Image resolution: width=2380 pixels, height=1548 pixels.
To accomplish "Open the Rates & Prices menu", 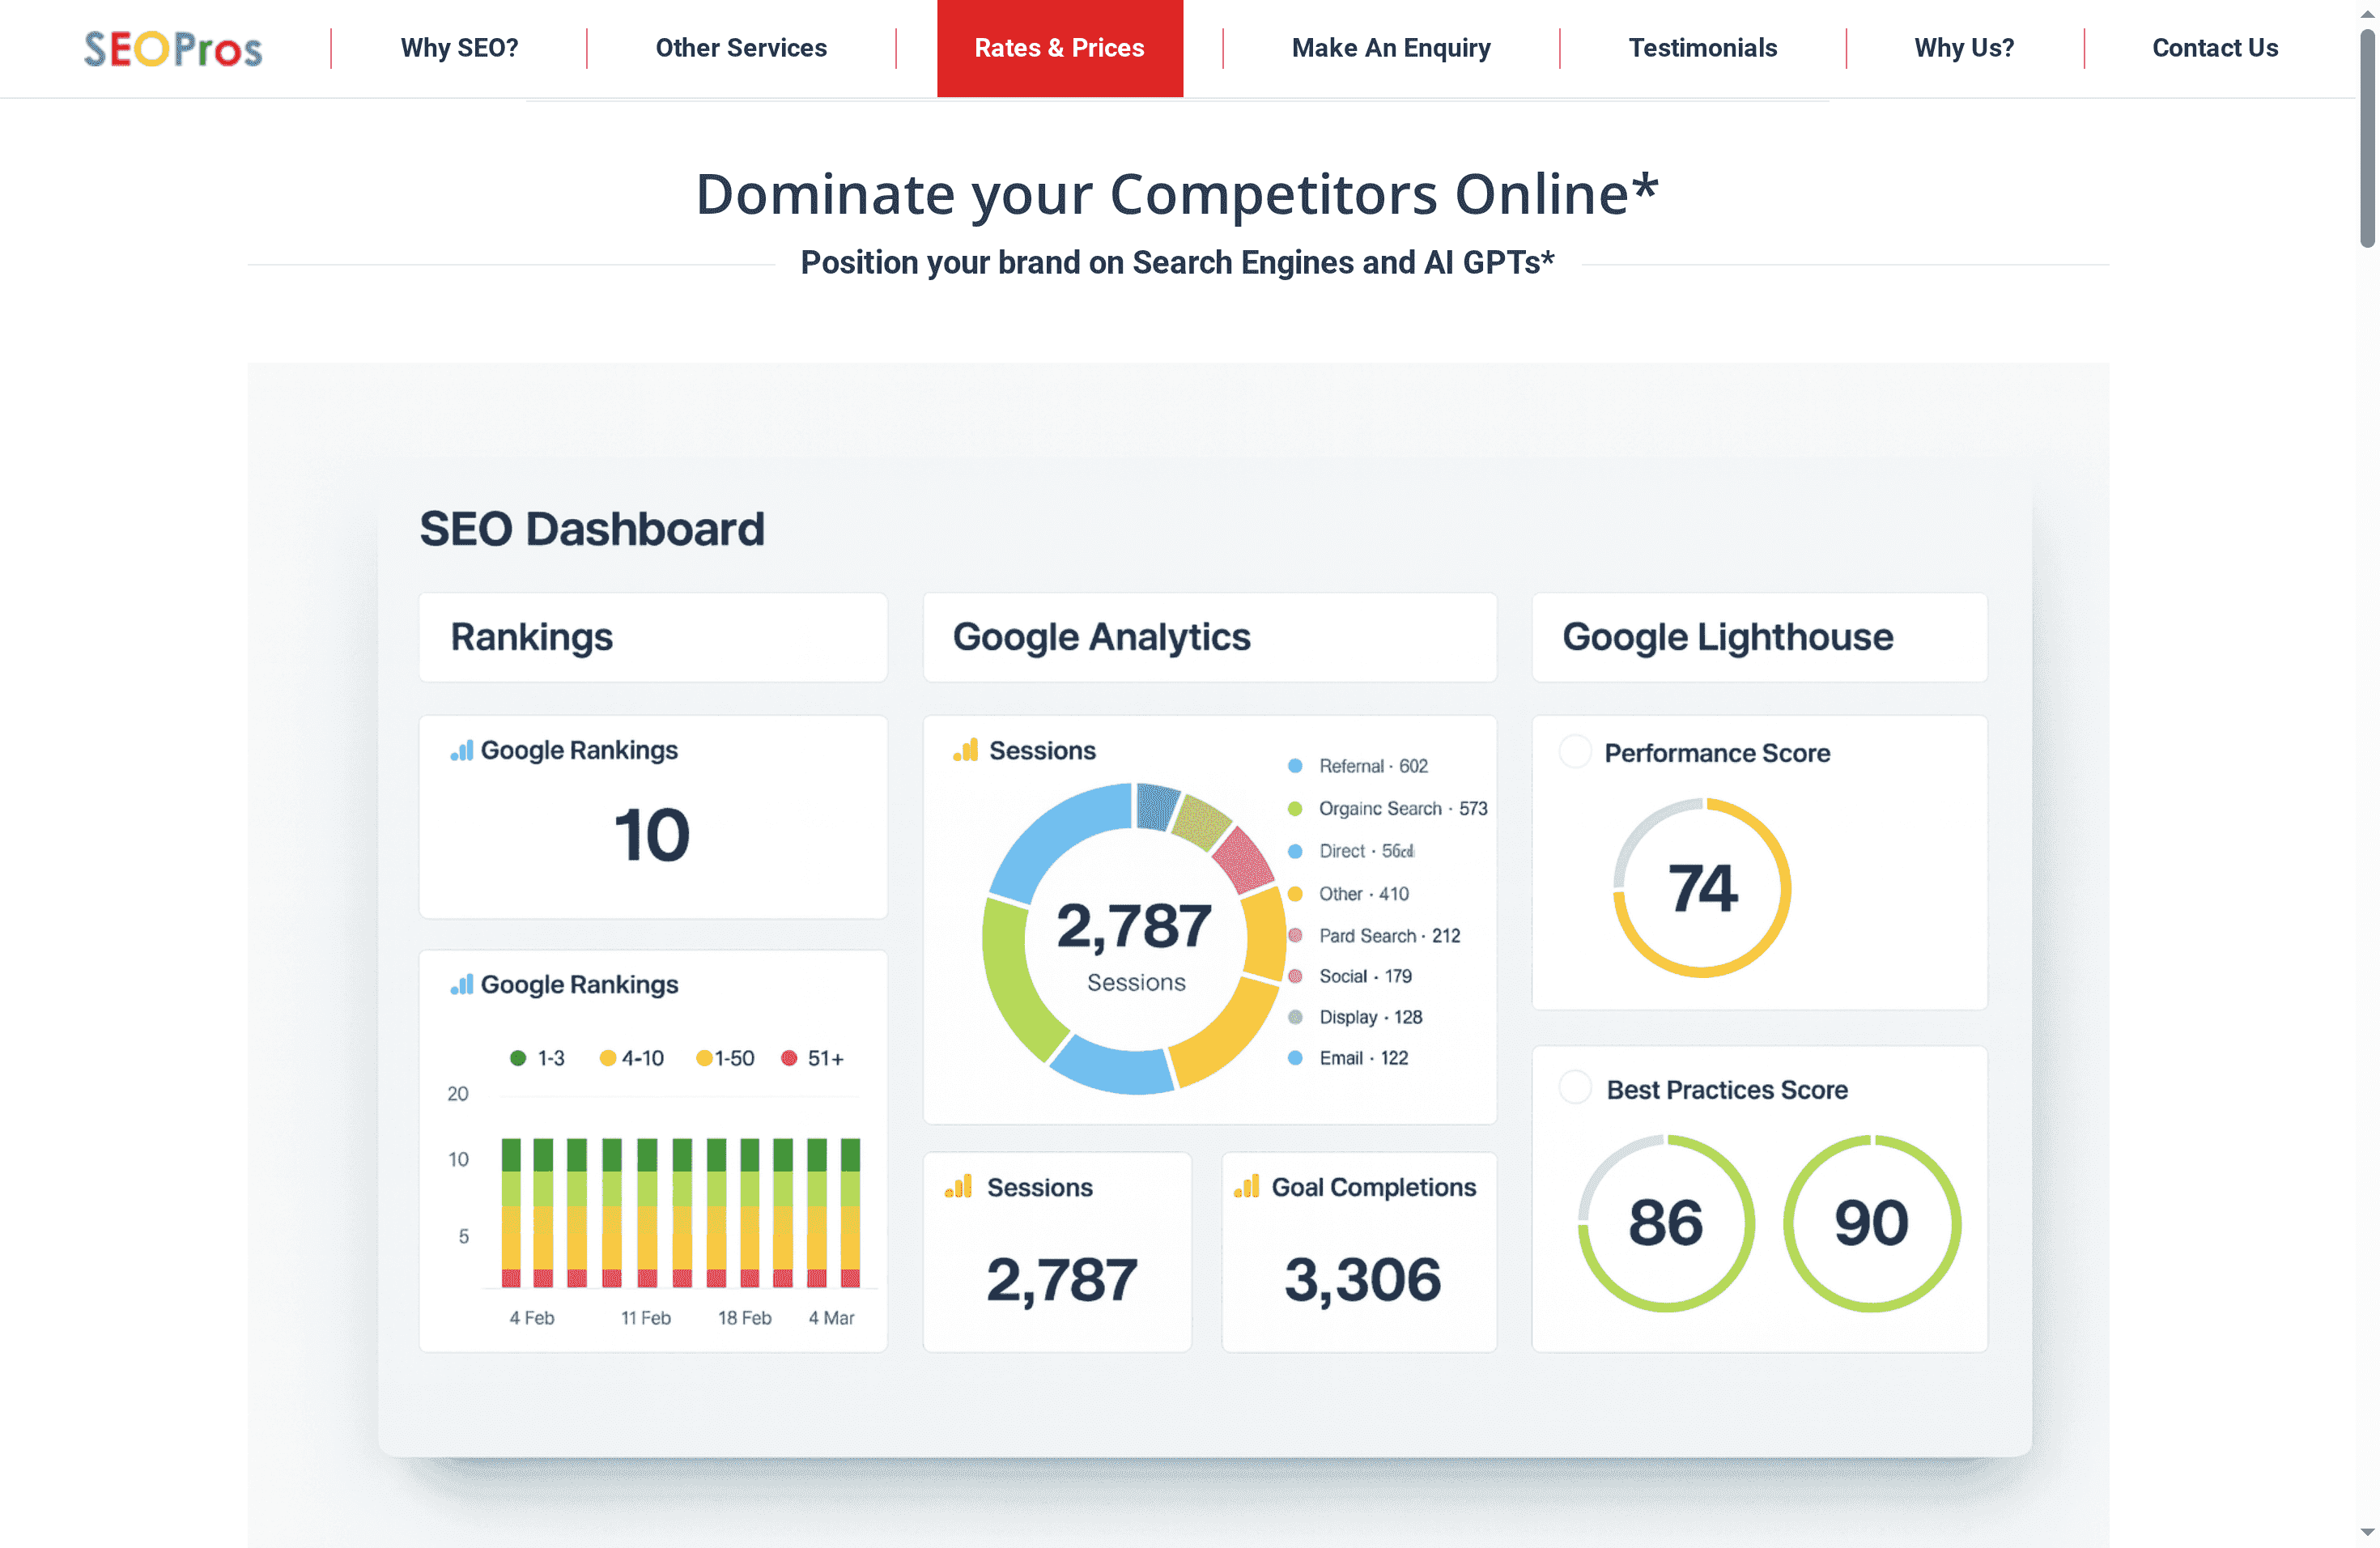I will (1059, 47).
